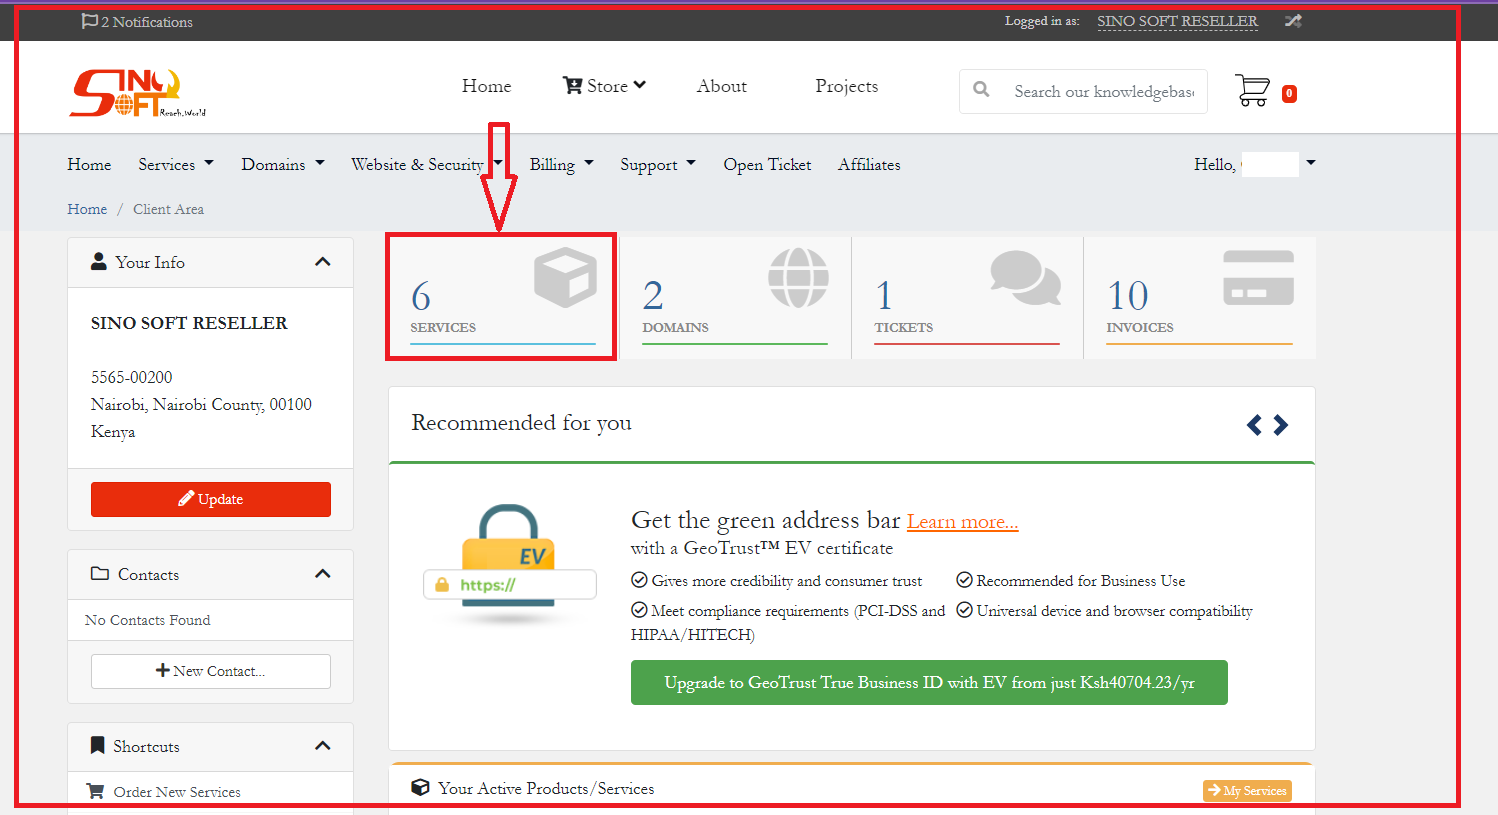Collapse the Shortcuts panel

322,746
